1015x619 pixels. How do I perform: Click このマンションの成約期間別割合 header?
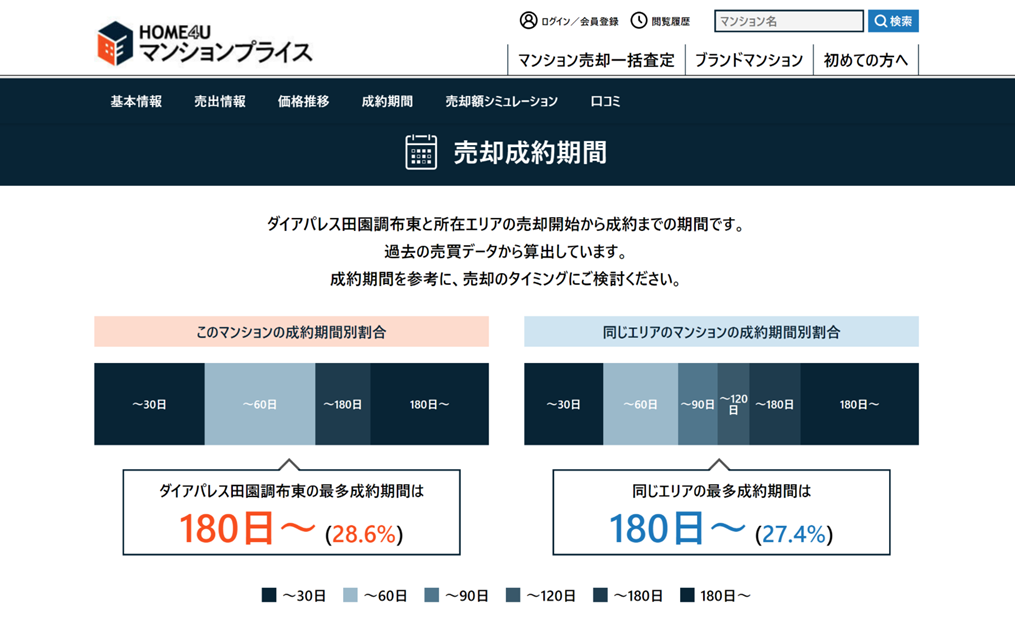tap(291, 332)
